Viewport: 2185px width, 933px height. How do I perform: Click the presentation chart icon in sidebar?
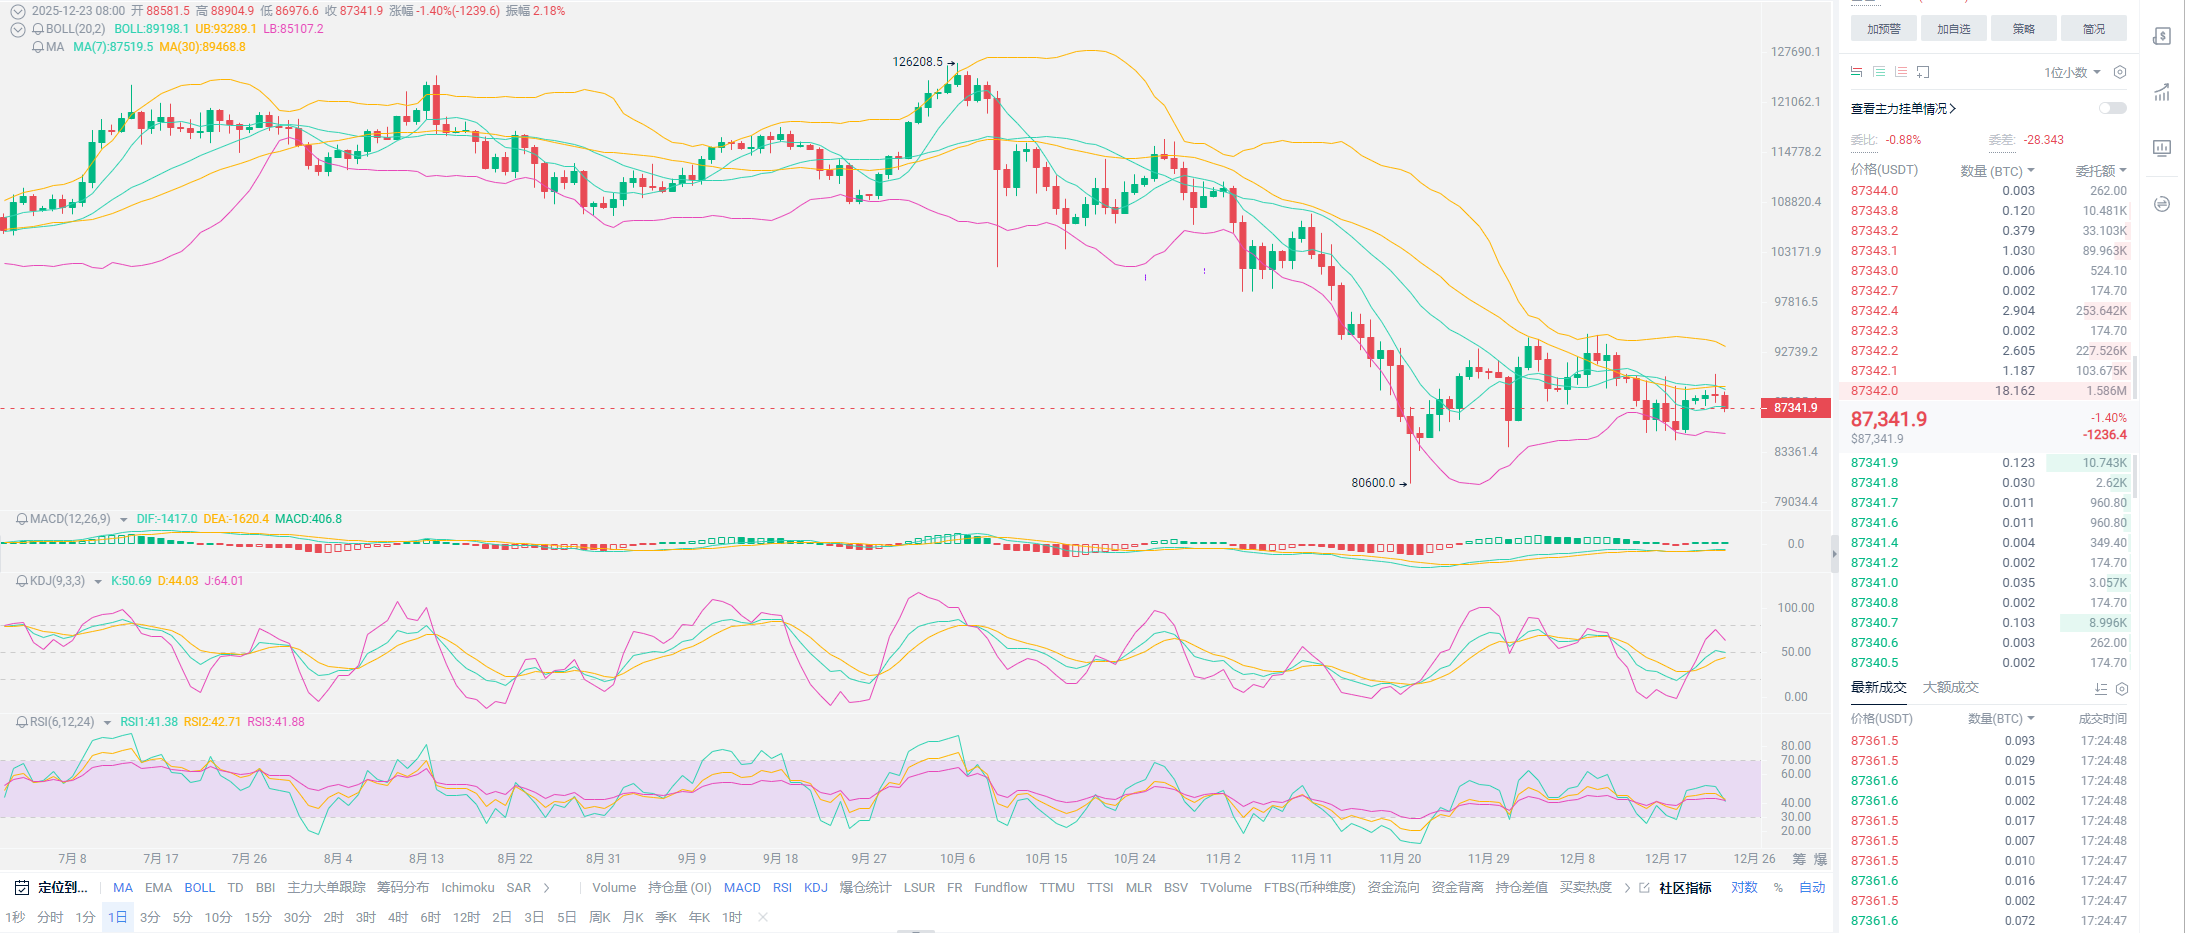pyautogui.click(x=2161, y=148)
